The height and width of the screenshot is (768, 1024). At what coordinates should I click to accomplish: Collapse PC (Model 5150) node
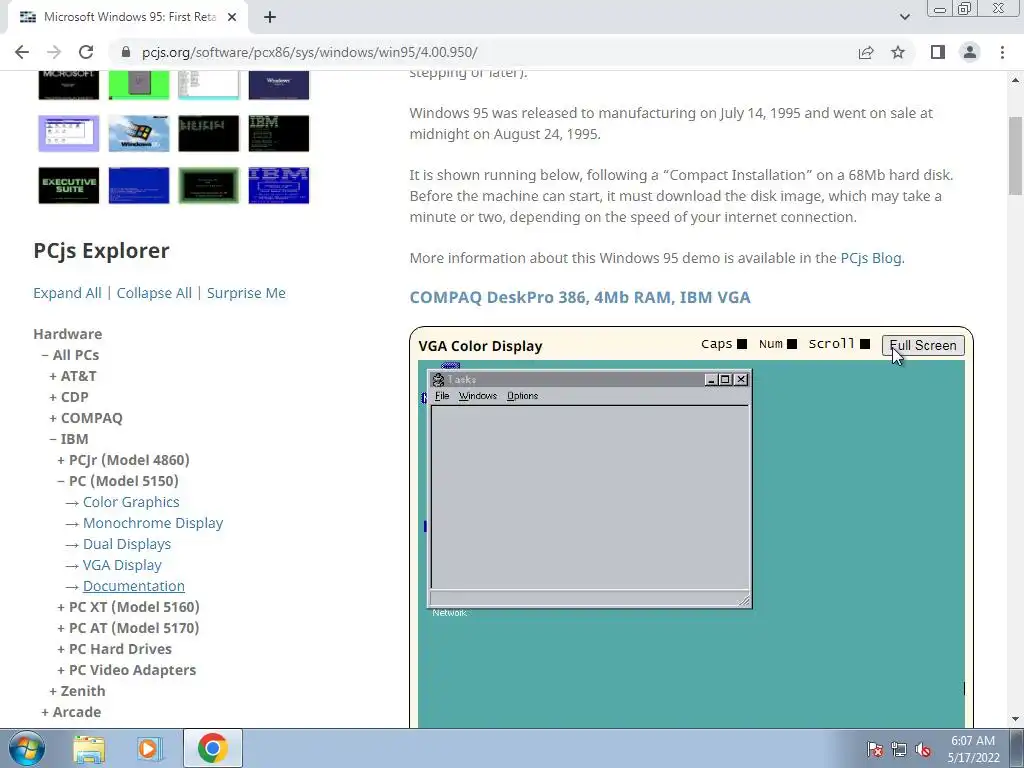coord(61,481)
